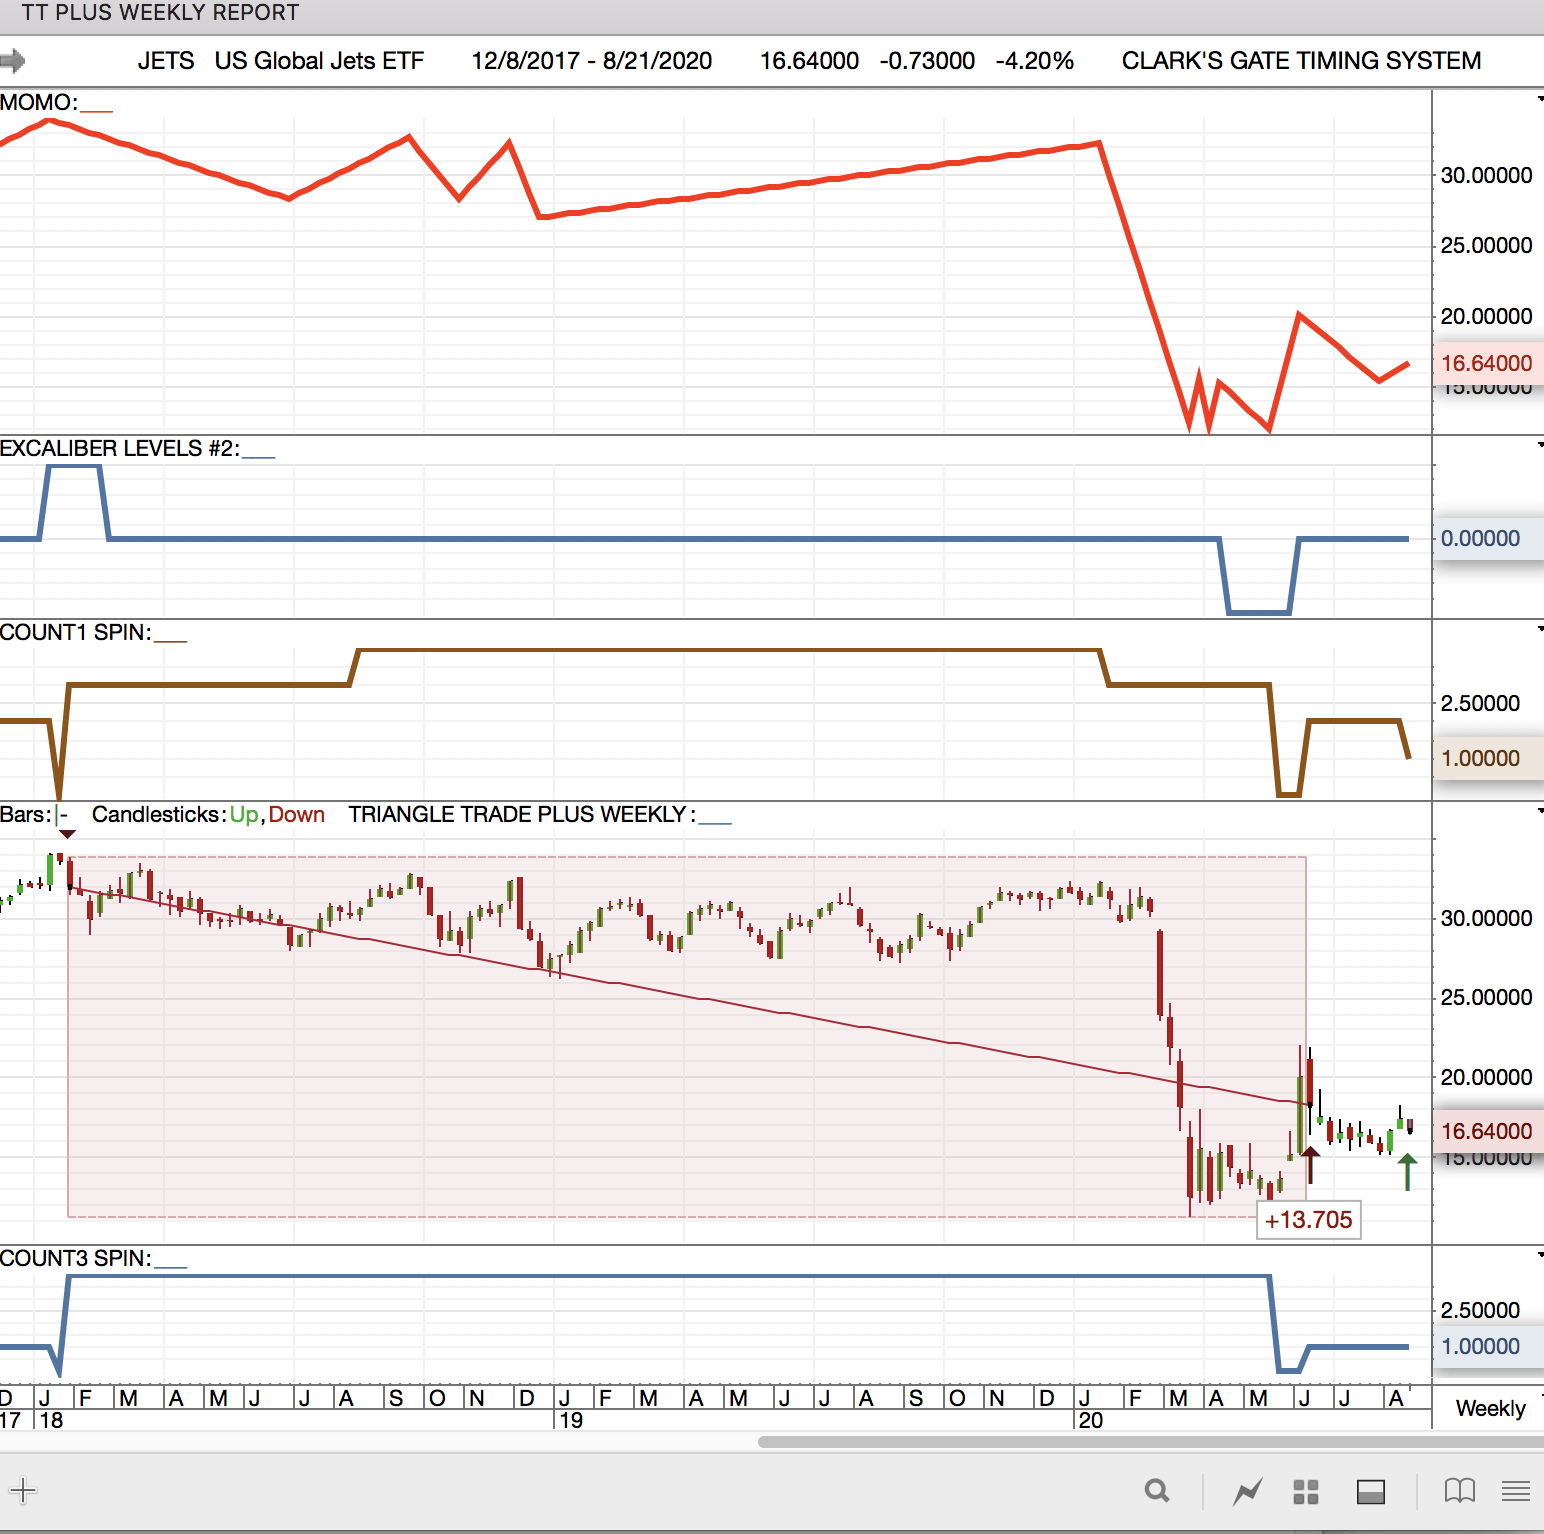Click the -0.73000 price change value
Image resolution: width=1544 pixels, height=1534 pixels.
point(927,61)
